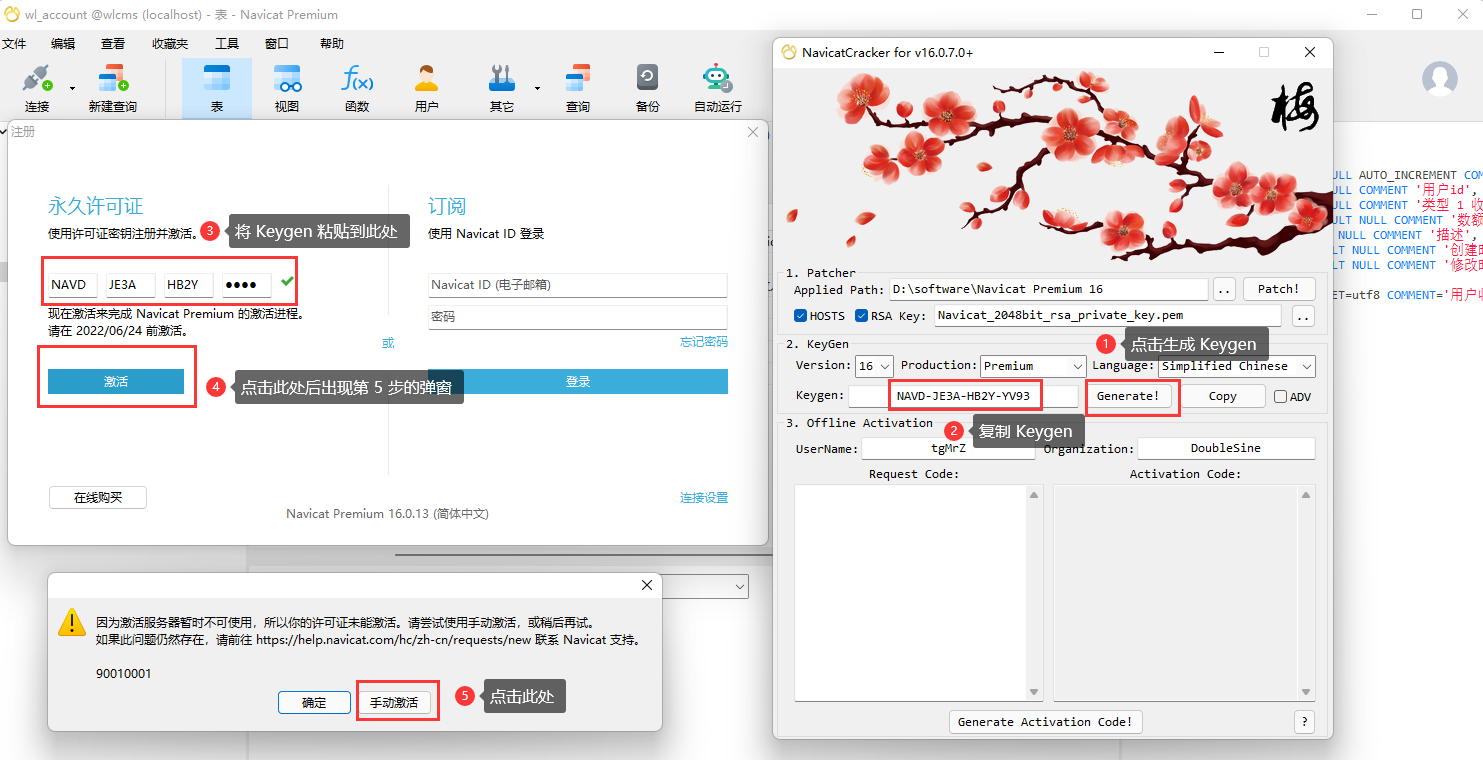Click the RSA Key filename field
Viewport: 1483px width, 760px height.
(1107, 316)
